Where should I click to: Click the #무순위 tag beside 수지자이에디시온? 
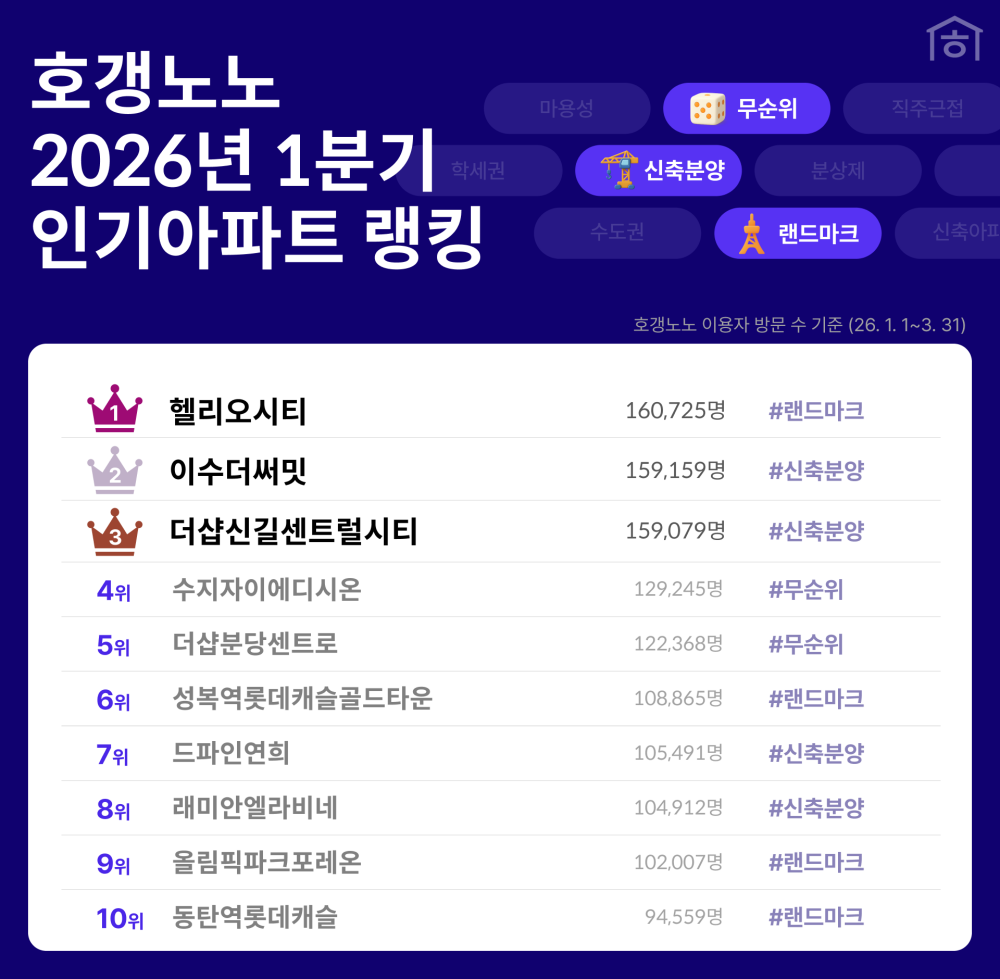(x=805, y=590)
